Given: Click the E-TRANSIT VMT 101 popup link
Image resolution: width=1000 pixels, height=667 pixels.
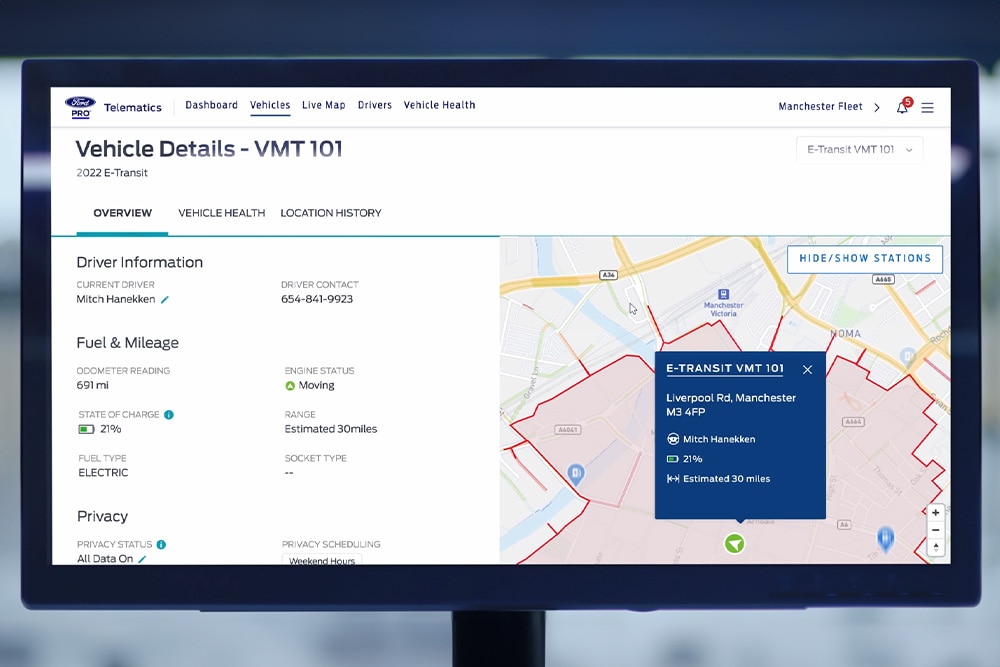Looking at the screenshot, I should [x=724, y=369].
